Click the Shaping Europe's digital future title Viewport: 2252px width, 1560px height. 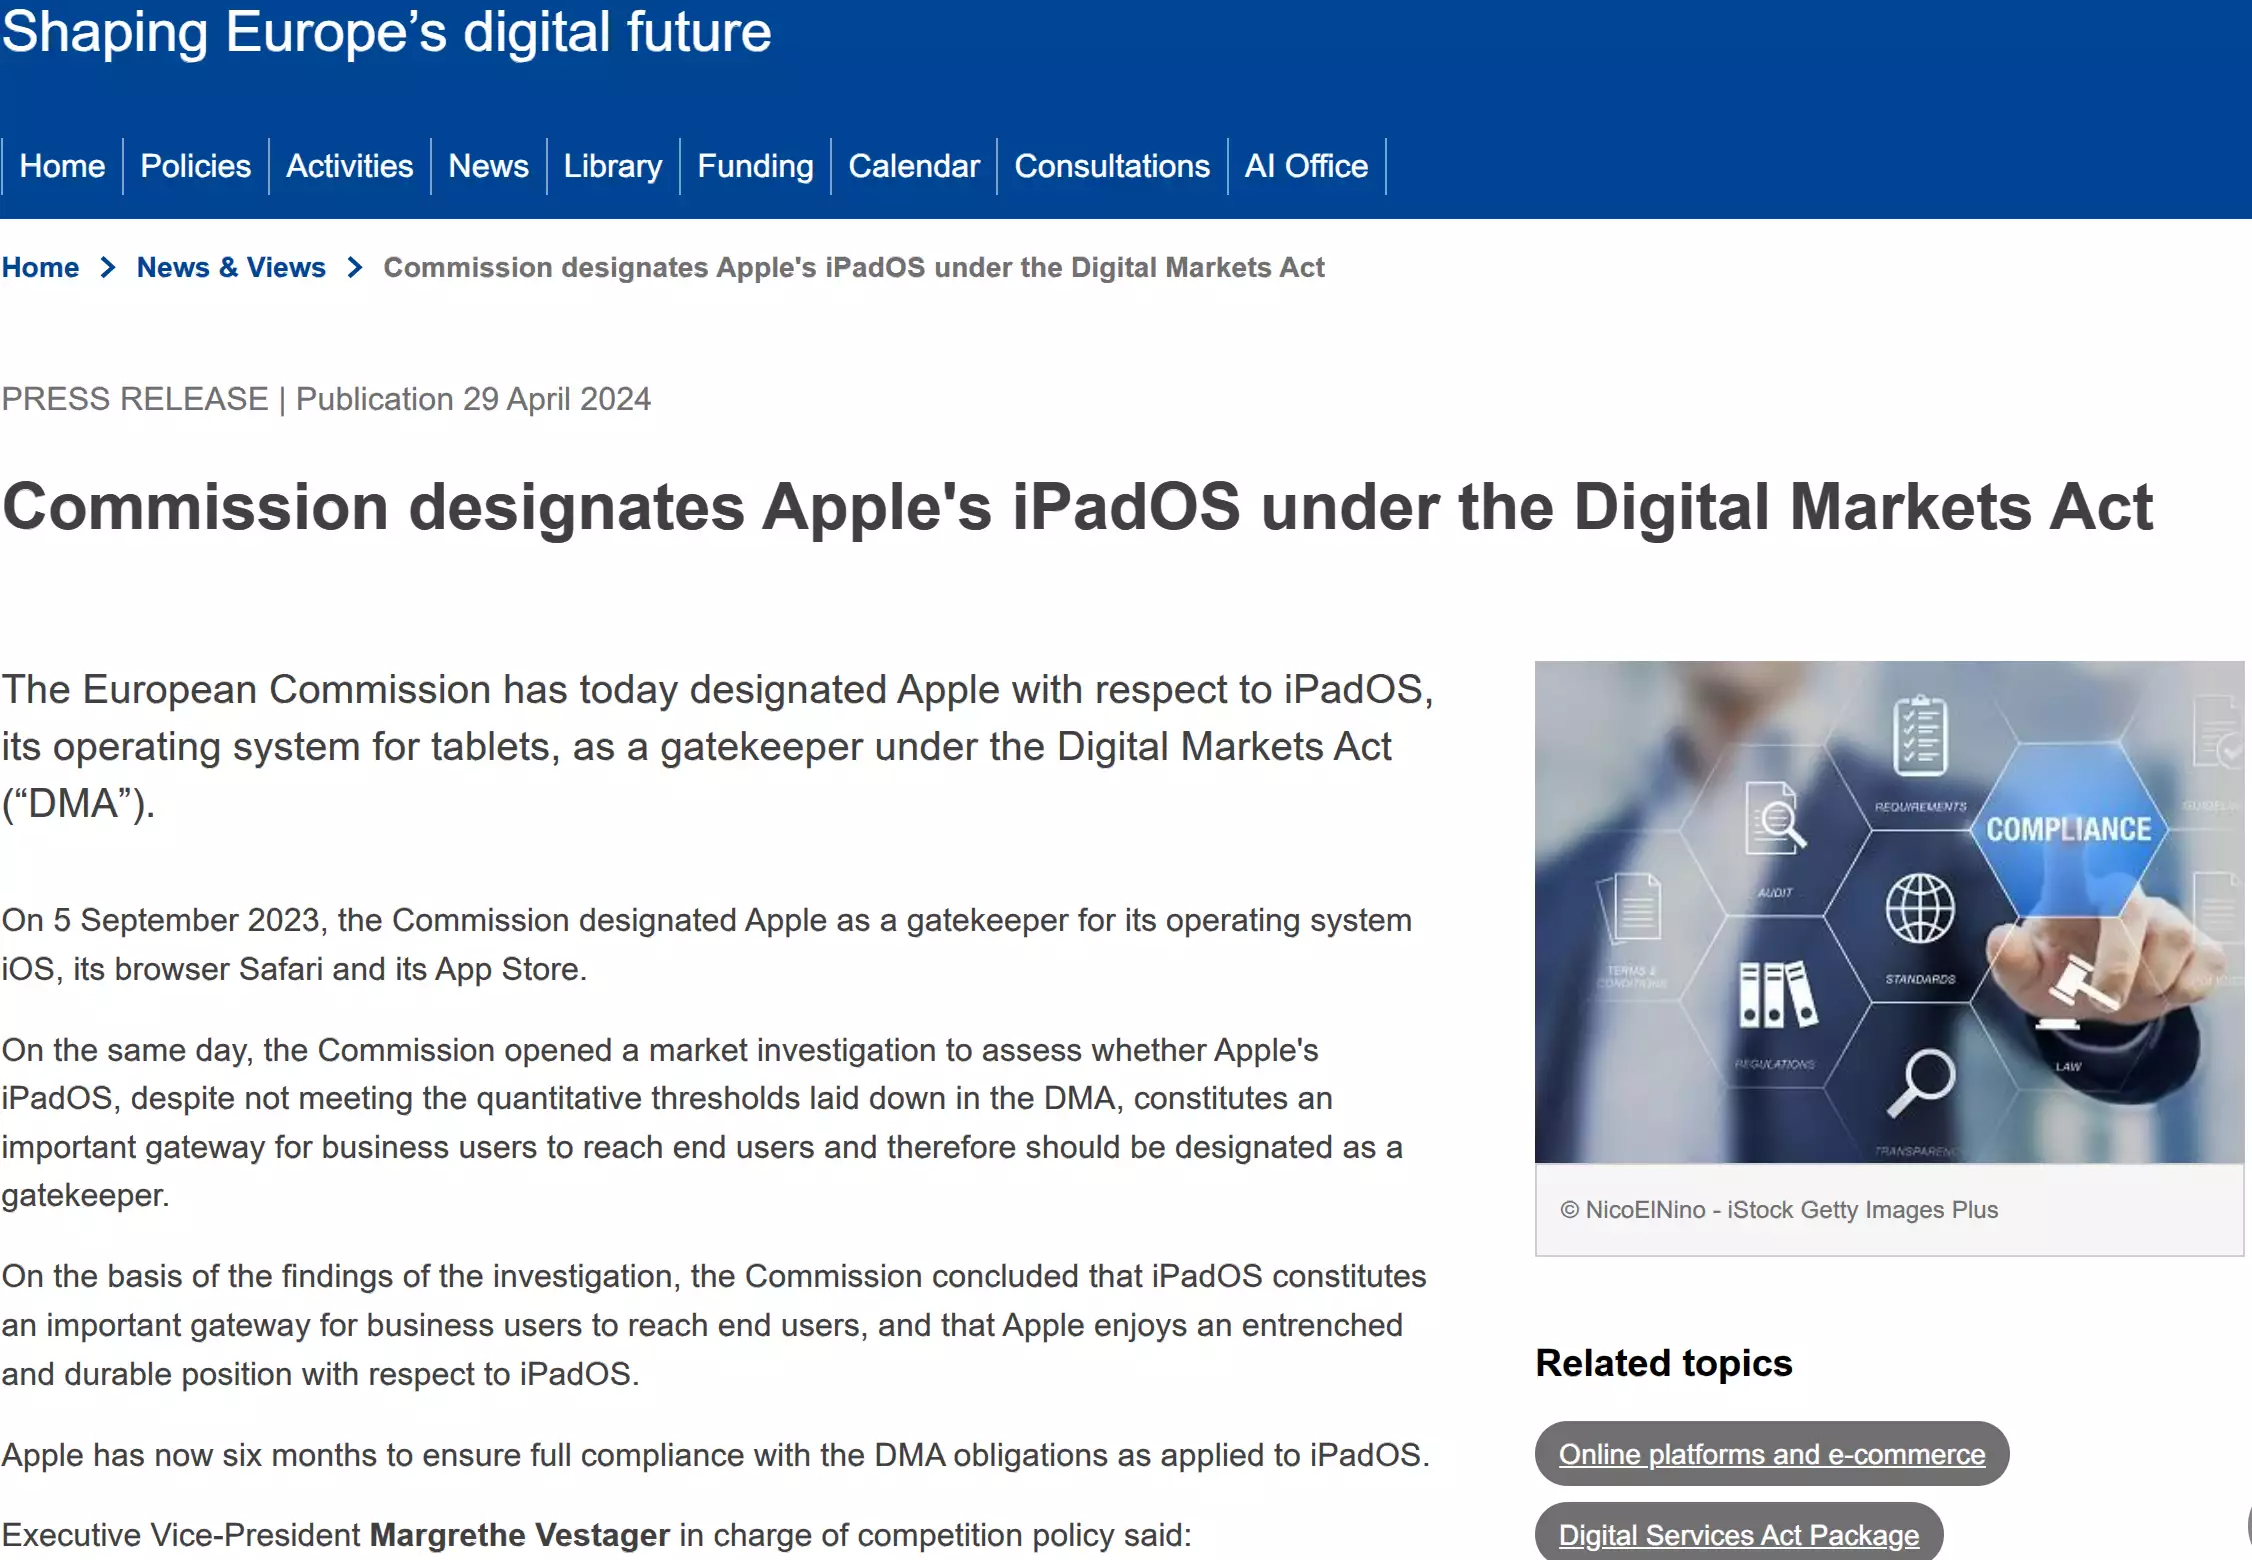[x=387, y=32]
